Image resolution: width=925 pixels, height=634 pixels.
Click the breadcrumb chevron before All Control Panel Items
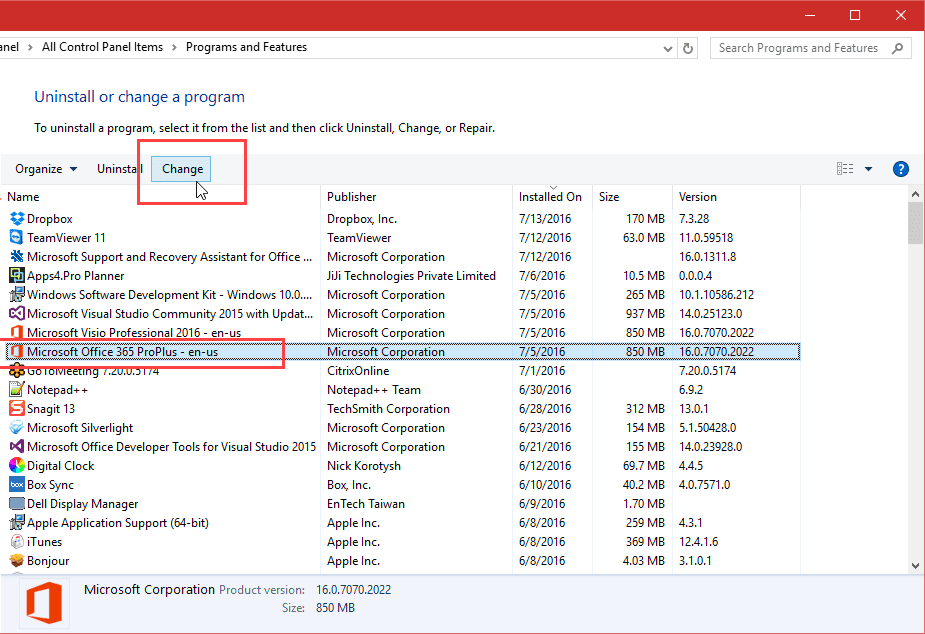30,48
